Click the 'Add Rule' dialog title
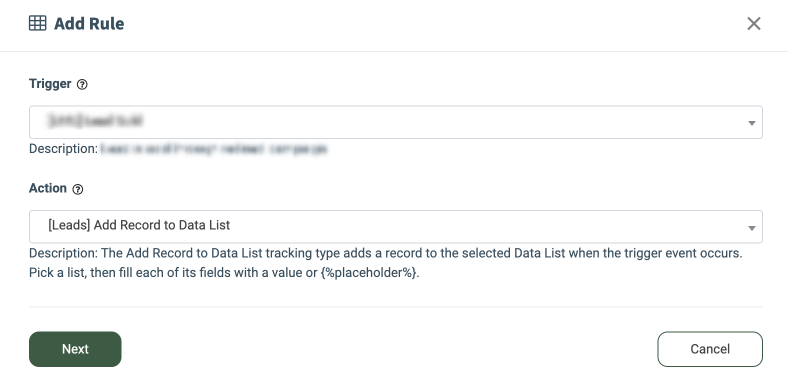This screenshot has width=788, height=387. pyautogui.click(x=89, y=24)
